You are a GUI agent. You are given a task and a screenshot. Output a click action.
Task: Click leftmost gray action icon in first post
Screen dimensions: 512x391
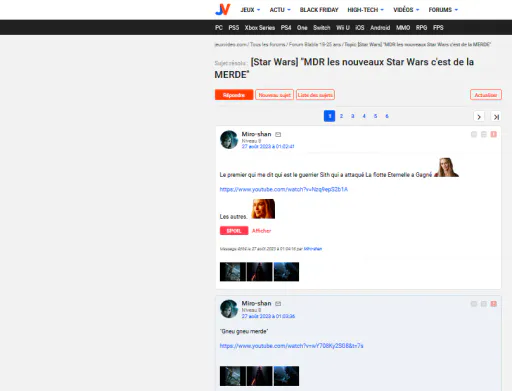pyautogui.click(x=474, y=134)
